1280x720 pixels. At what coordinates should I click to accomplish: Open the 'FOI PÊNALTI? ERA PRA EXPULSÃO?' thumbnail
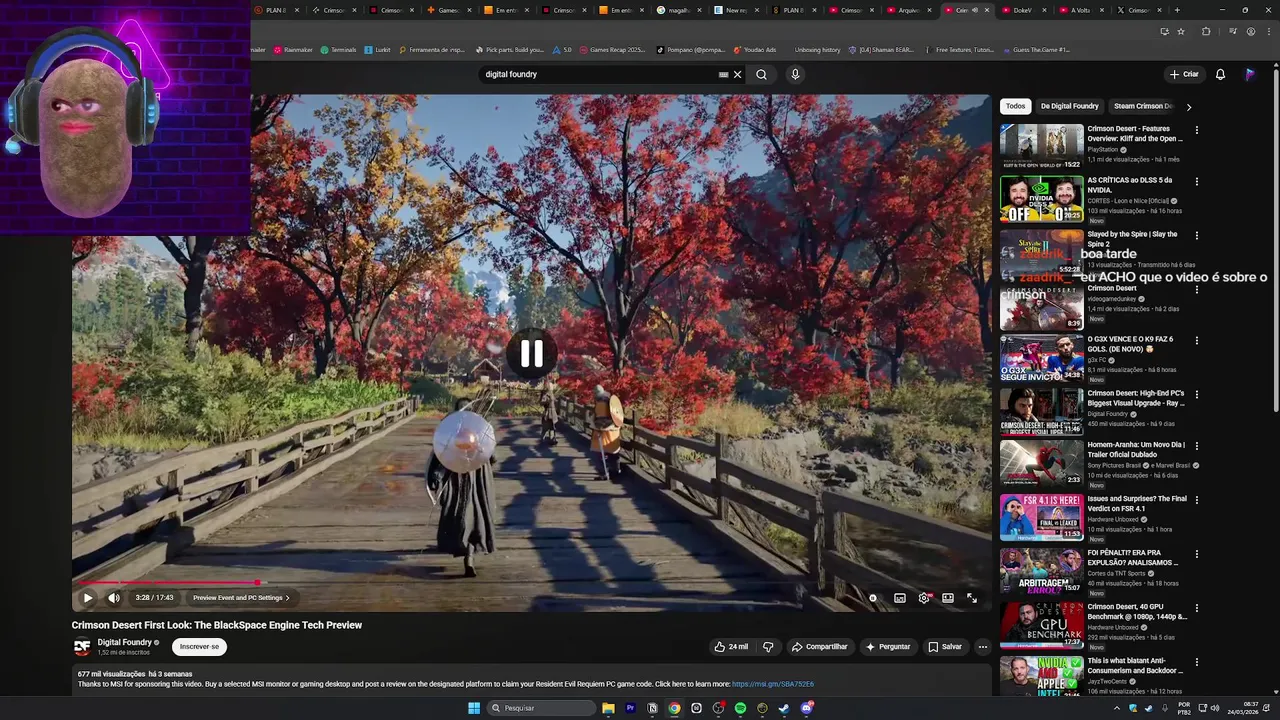(x=1041, y=571)
